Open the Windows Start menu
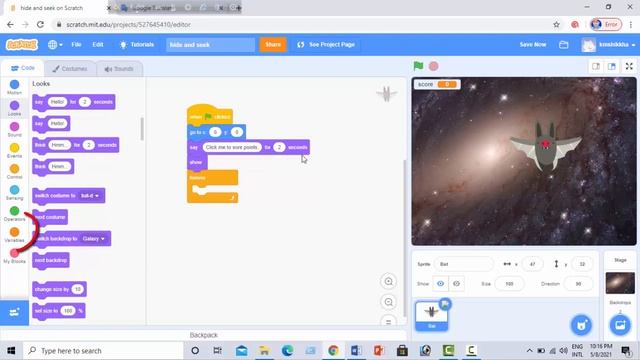The height and width of the screenshot is (360, 640). (x=11, y=351)
